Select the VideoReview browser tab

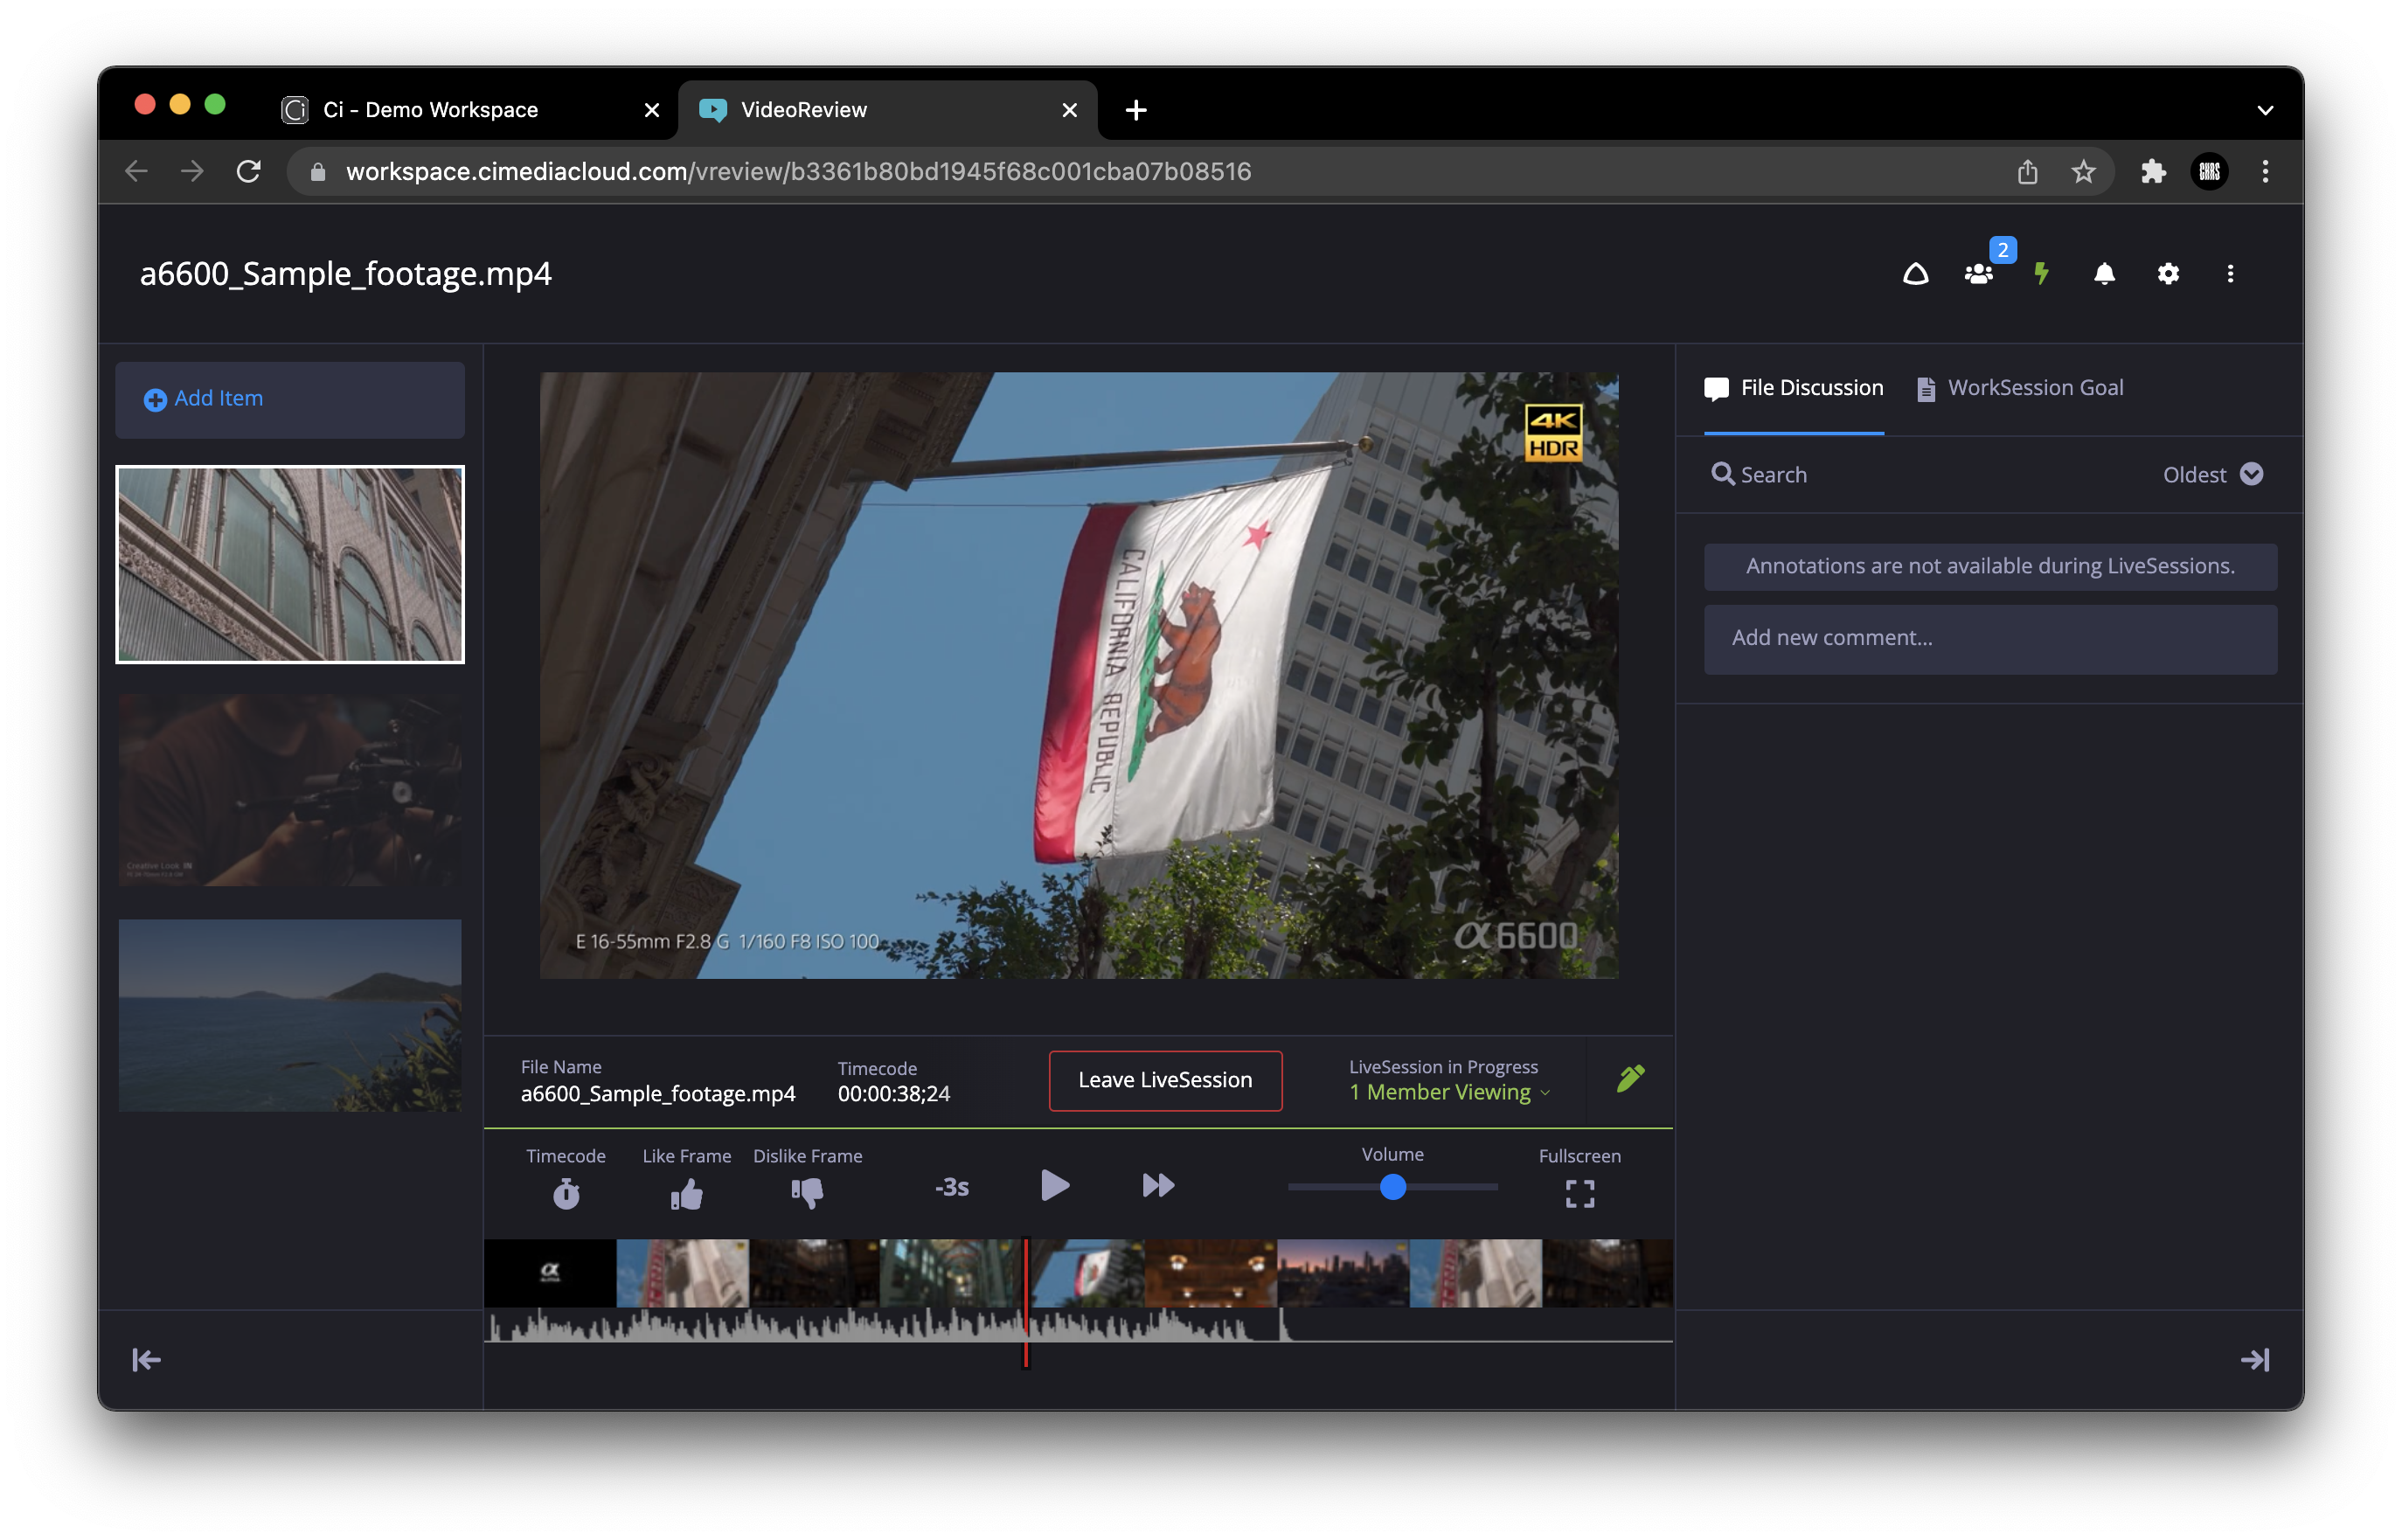pyautogui.click(x=887, y=110)
